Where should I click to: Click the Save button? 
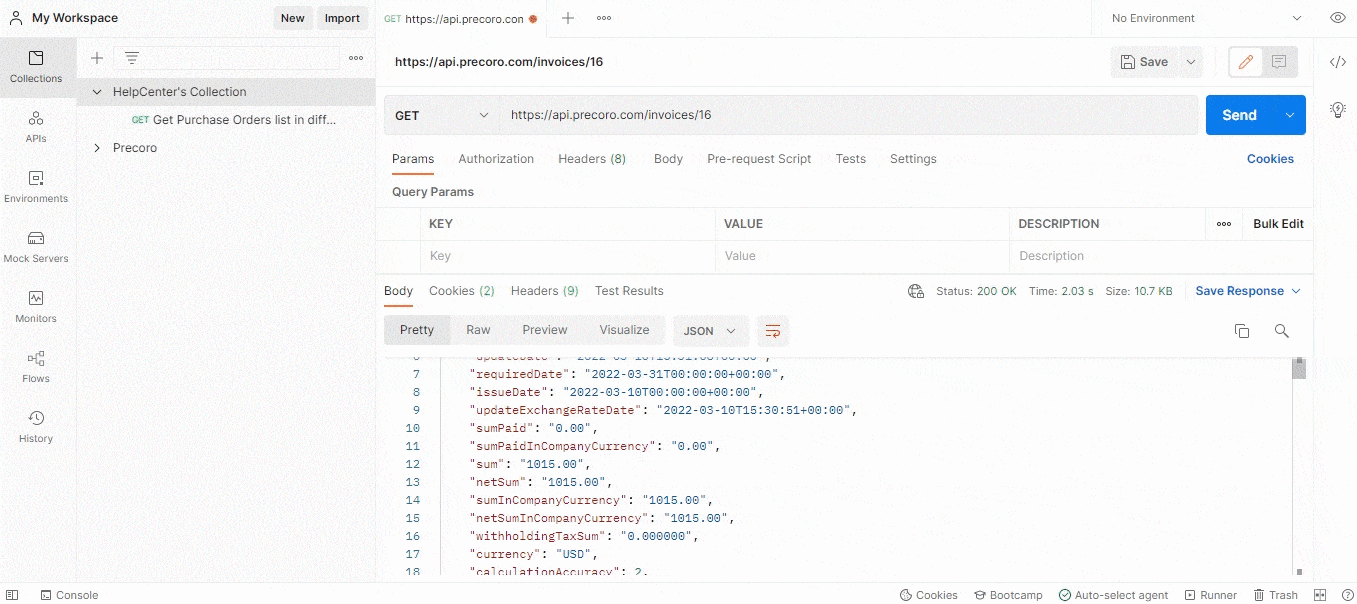(1144, 62)
